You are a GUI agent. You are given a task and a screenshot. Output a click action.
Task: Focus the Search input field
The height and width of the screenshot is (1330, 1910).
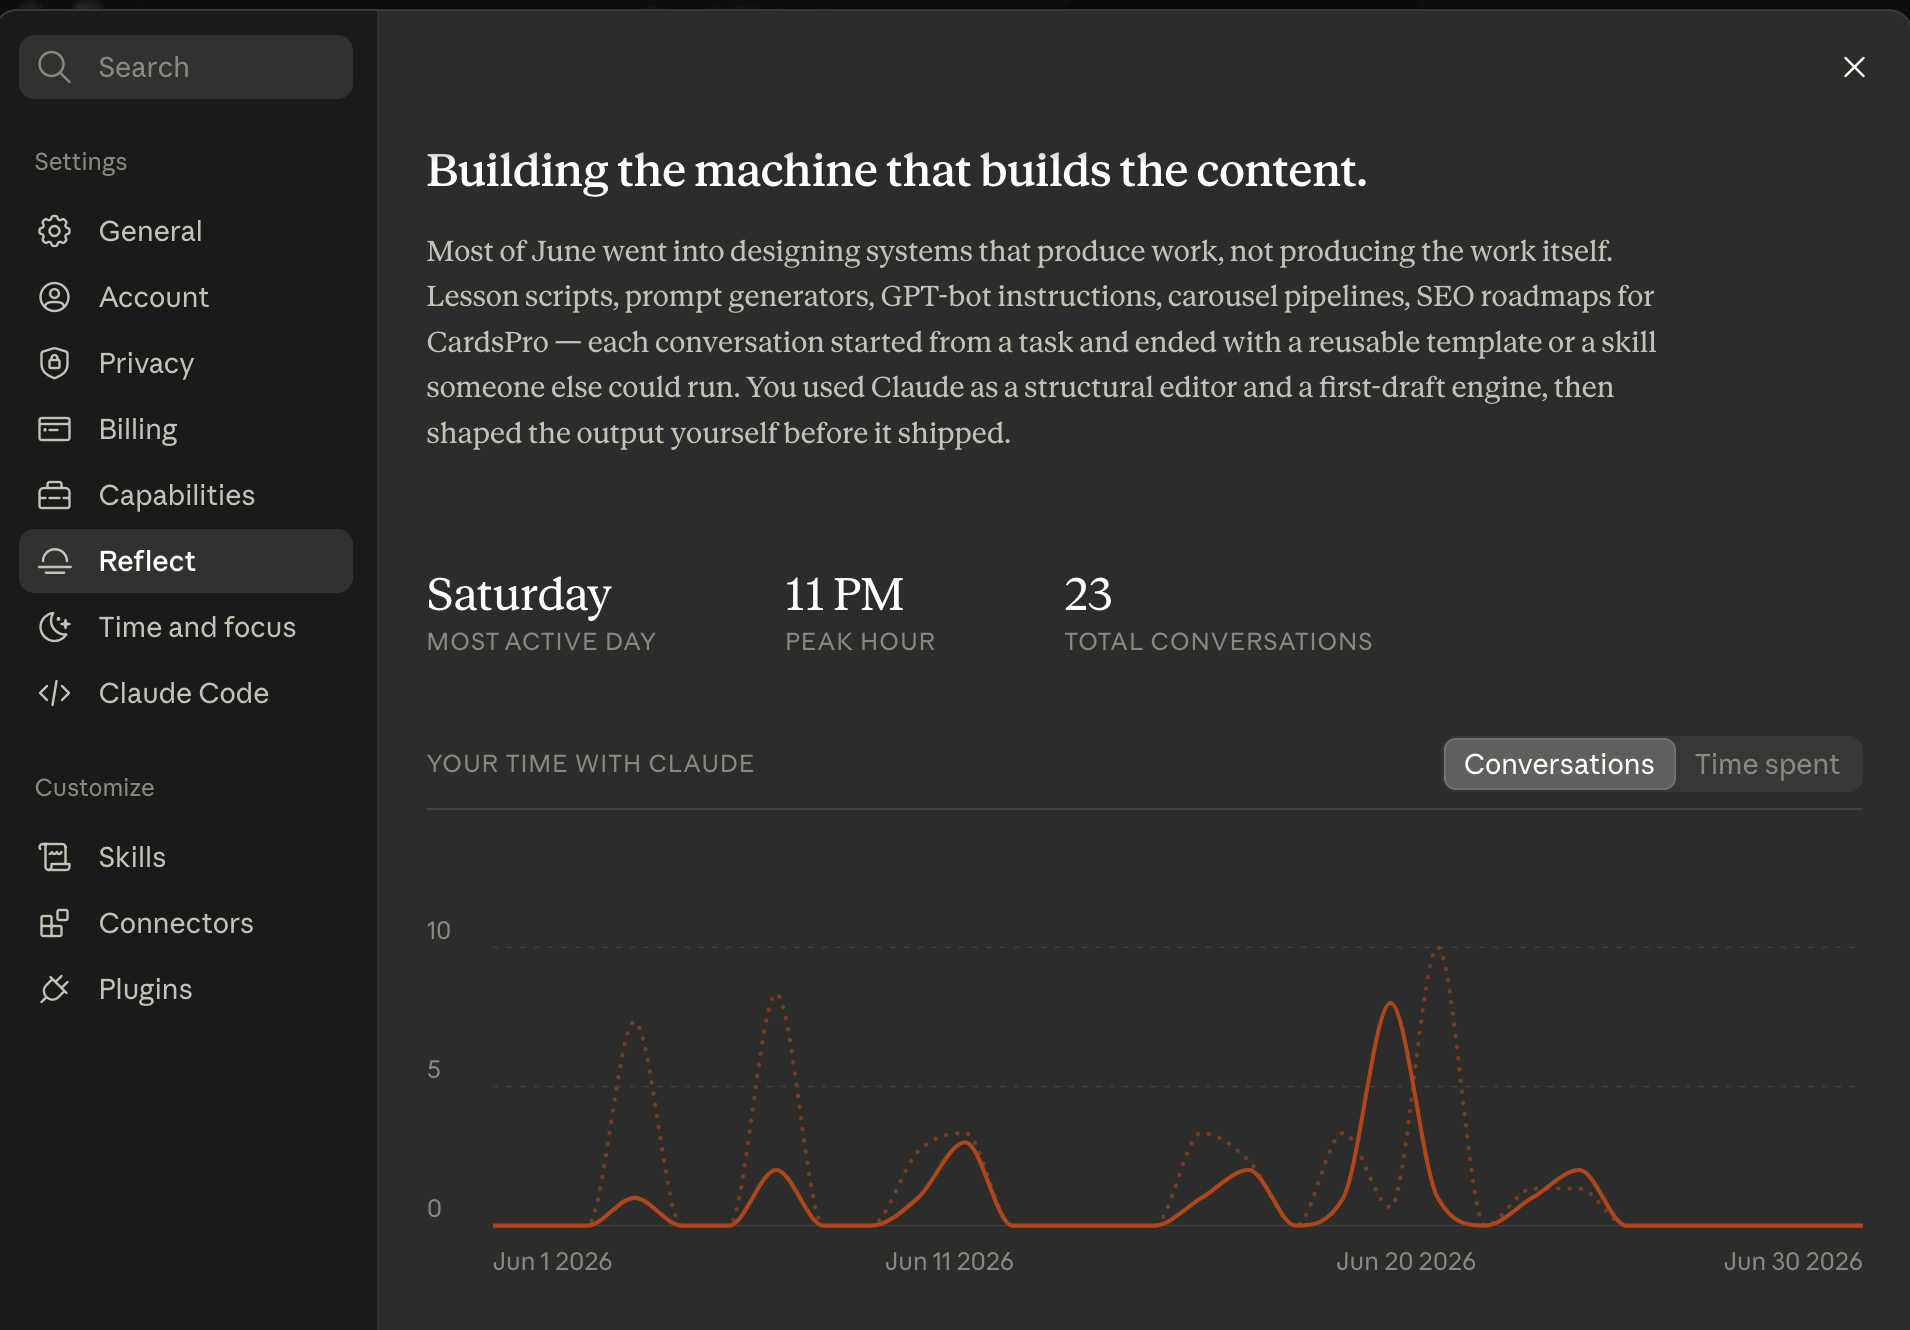[x=186, y=67]
